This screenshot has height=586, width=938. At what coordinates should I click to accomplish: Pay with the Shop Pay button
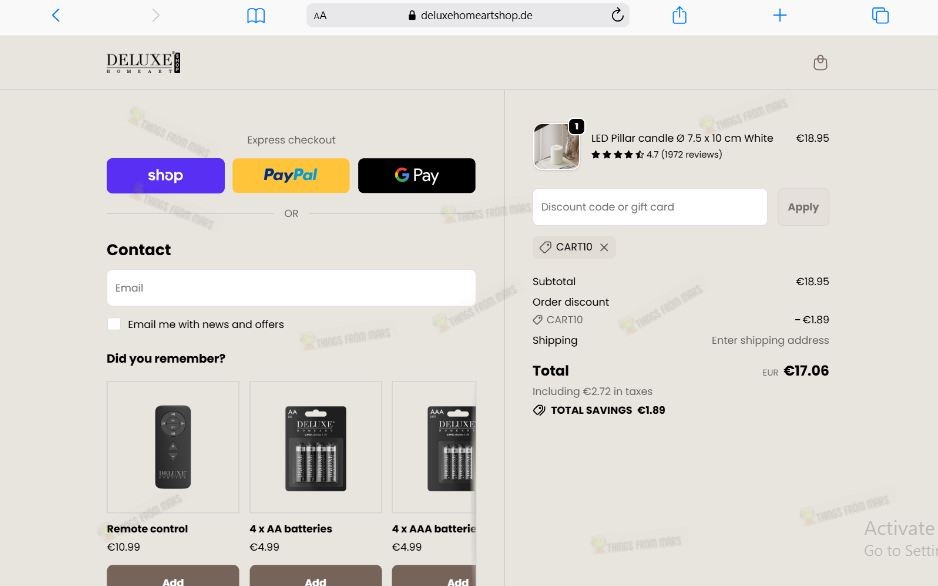(x=166, y=175)
